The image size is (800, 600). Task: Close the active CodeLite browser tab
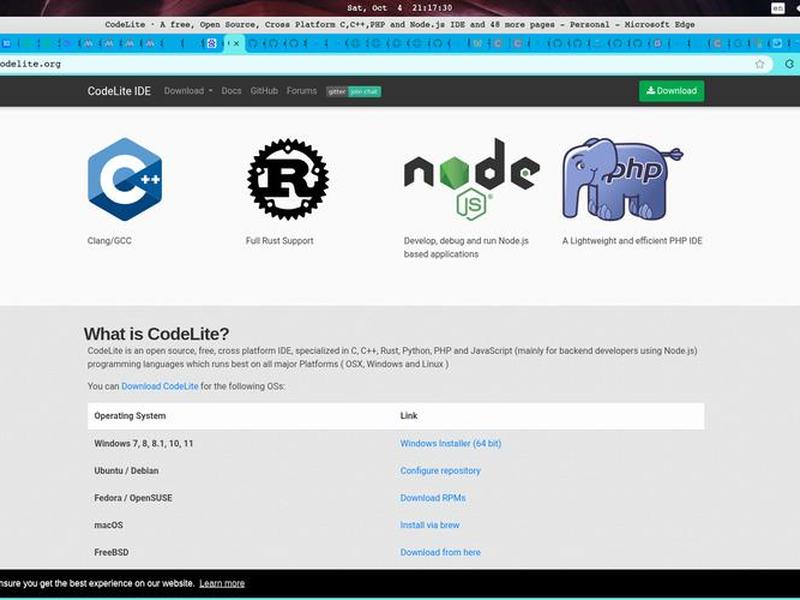pyautogui.click(x=236, y=43)
